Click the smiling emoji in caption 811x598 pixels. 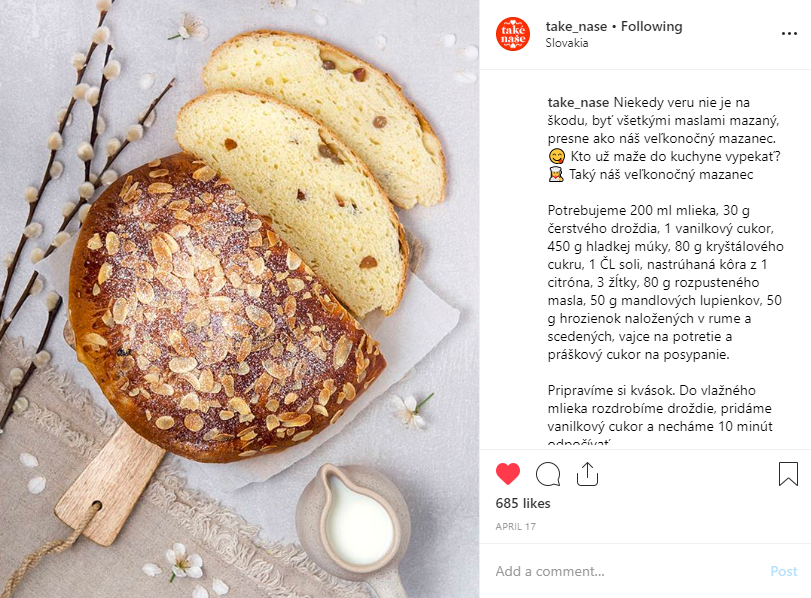point(557,156)
